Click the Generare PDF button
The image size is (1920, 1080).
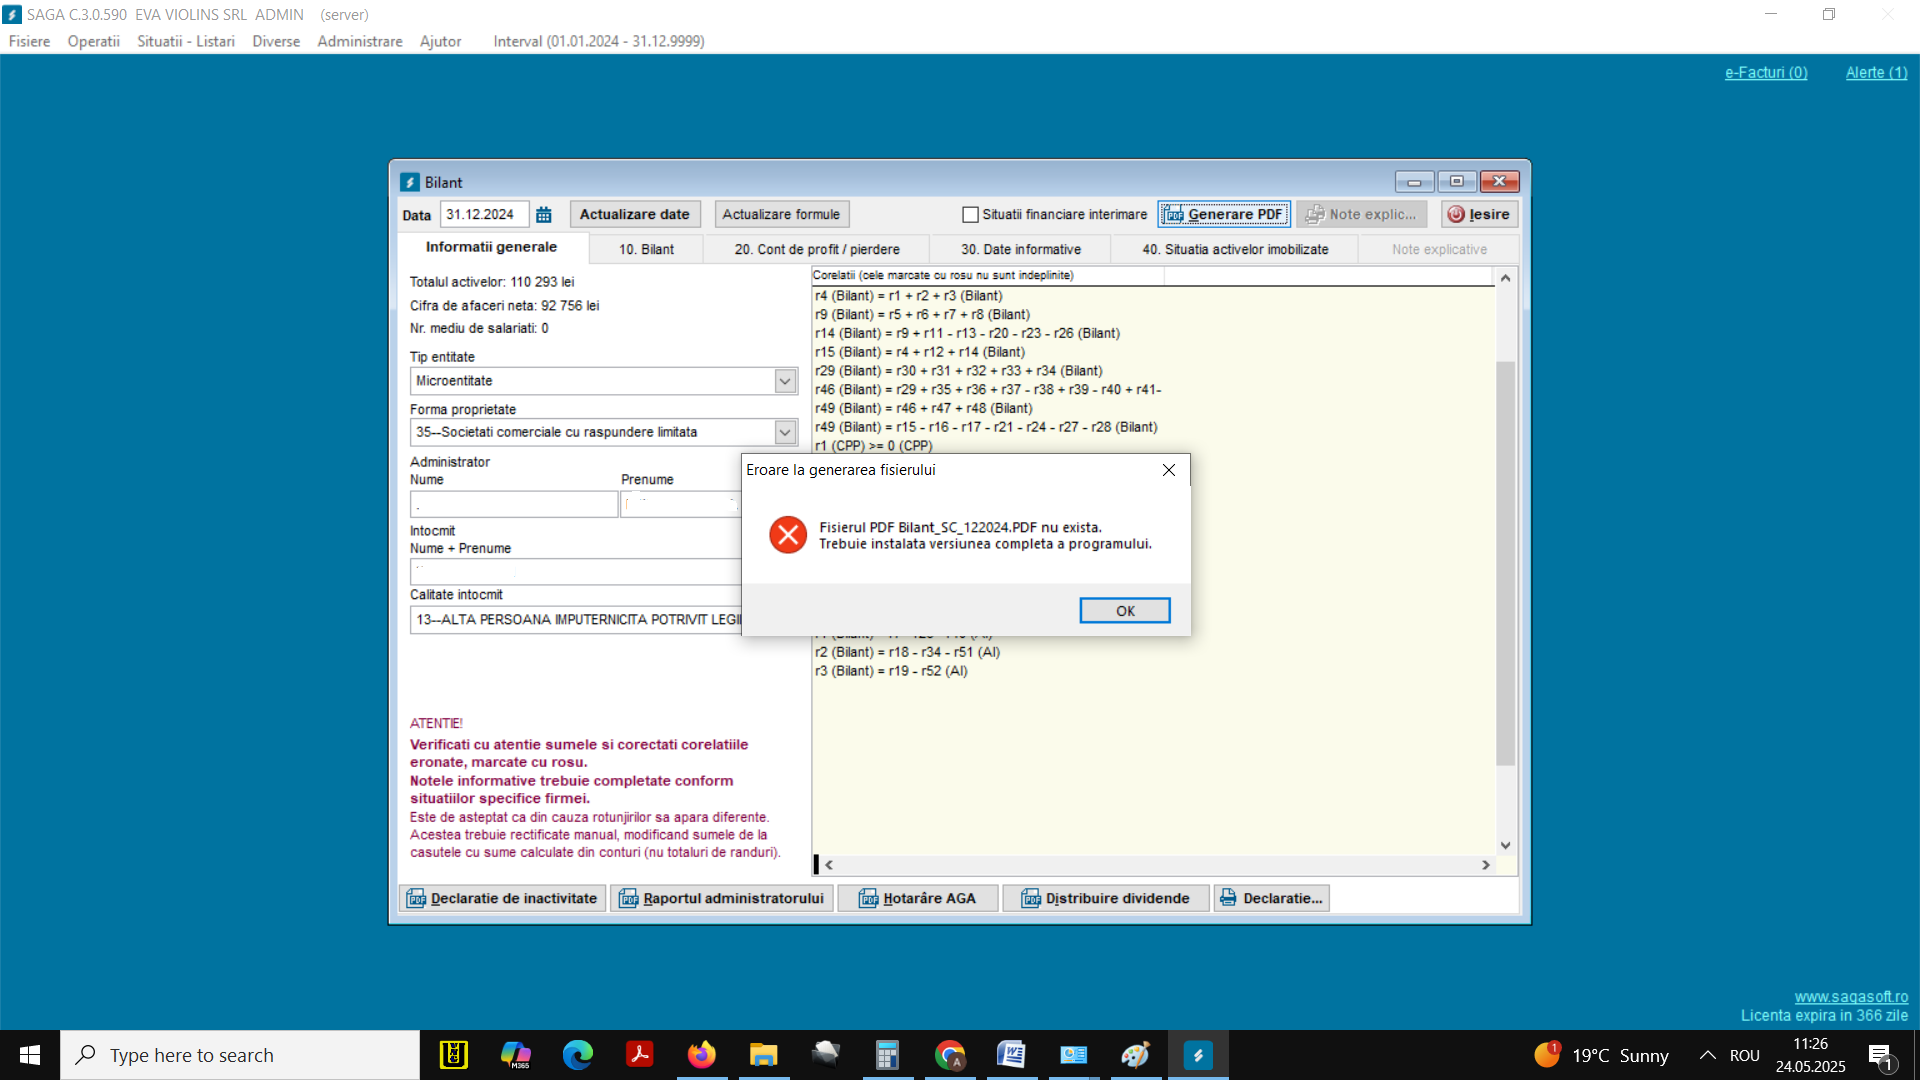[1224, 214]
